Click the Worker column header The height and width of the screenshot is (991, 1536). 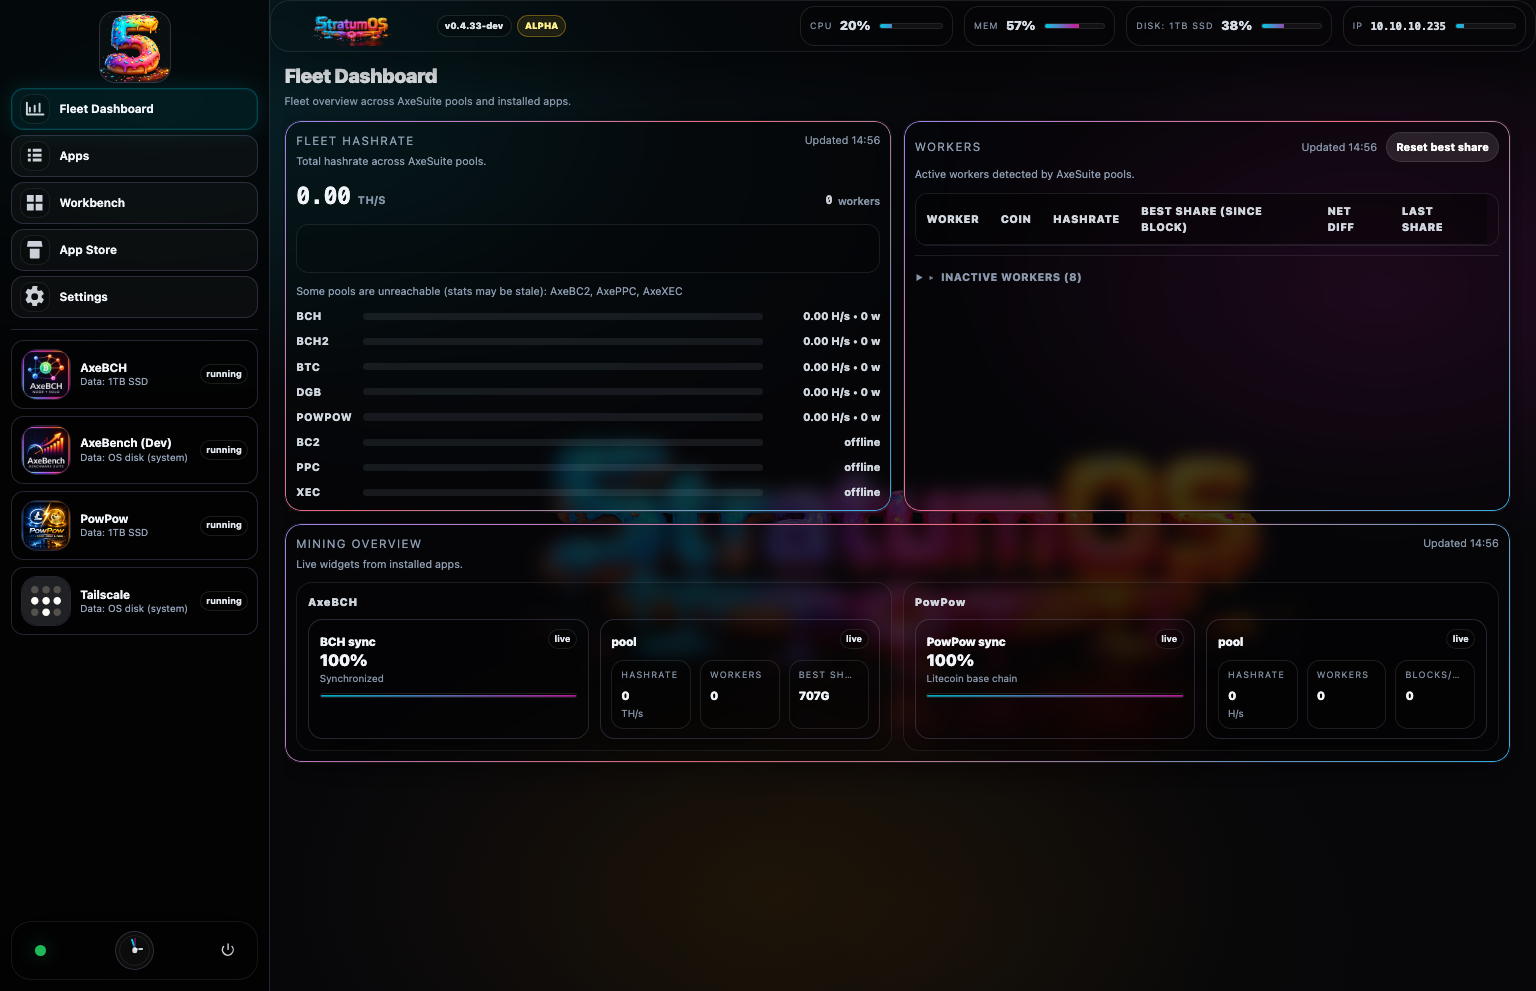952,219
